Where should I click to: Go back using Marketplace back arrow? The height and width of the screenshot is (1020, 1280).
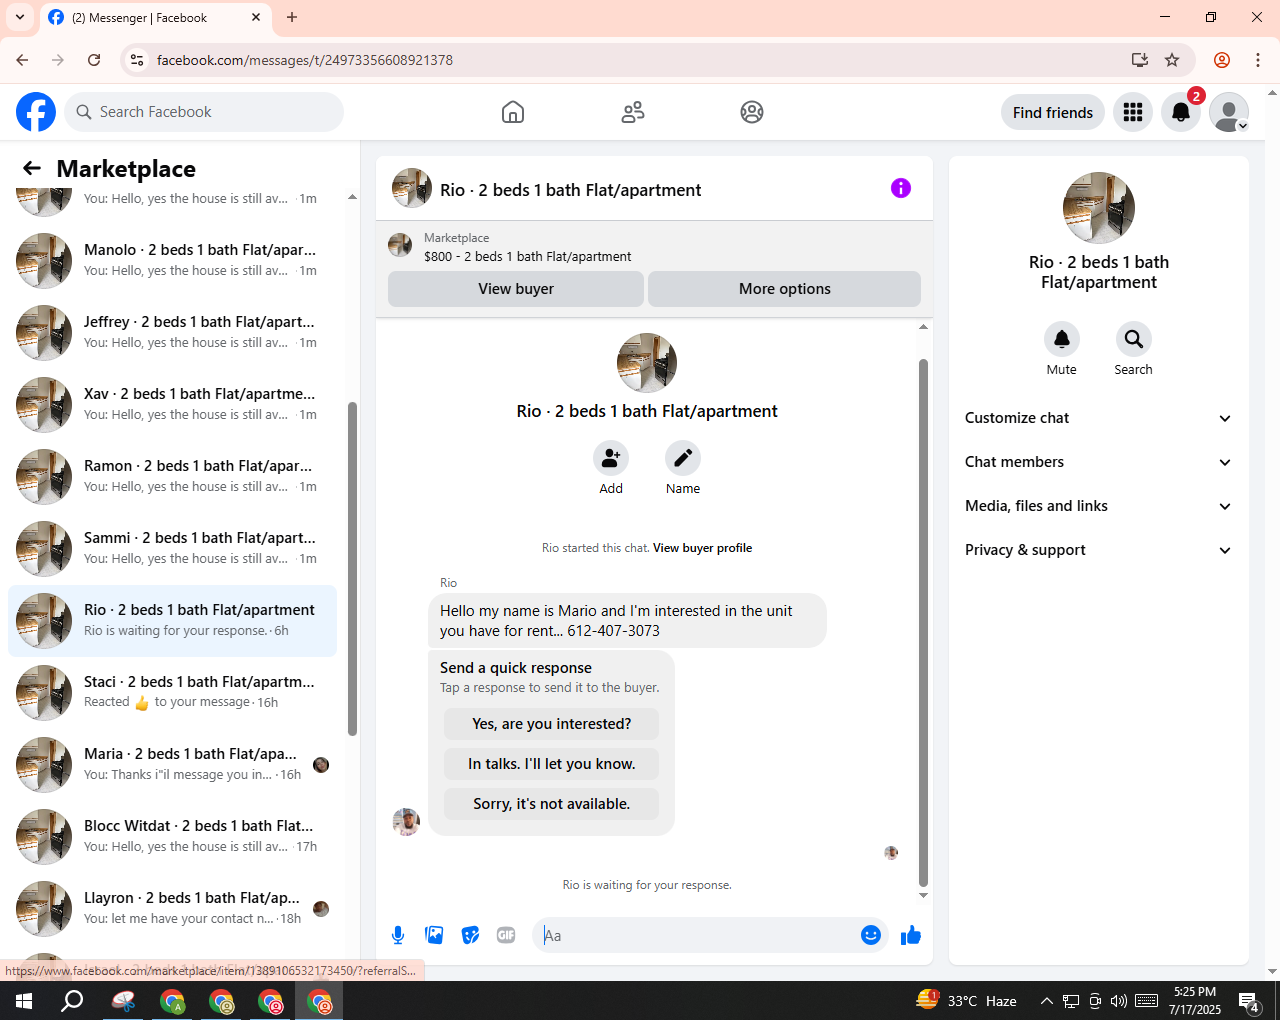click(32, 168)
